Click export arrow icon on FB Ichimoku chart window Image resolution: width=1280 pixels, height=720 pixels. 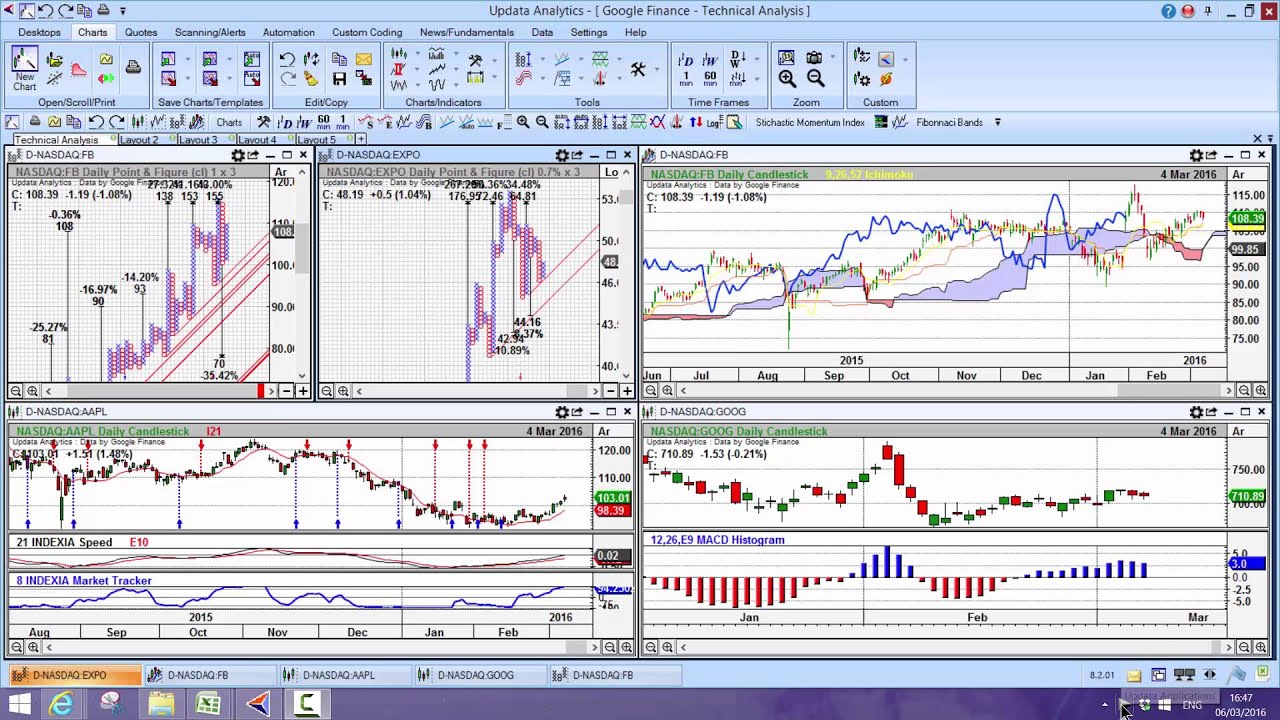click(x=1211, y=155)
